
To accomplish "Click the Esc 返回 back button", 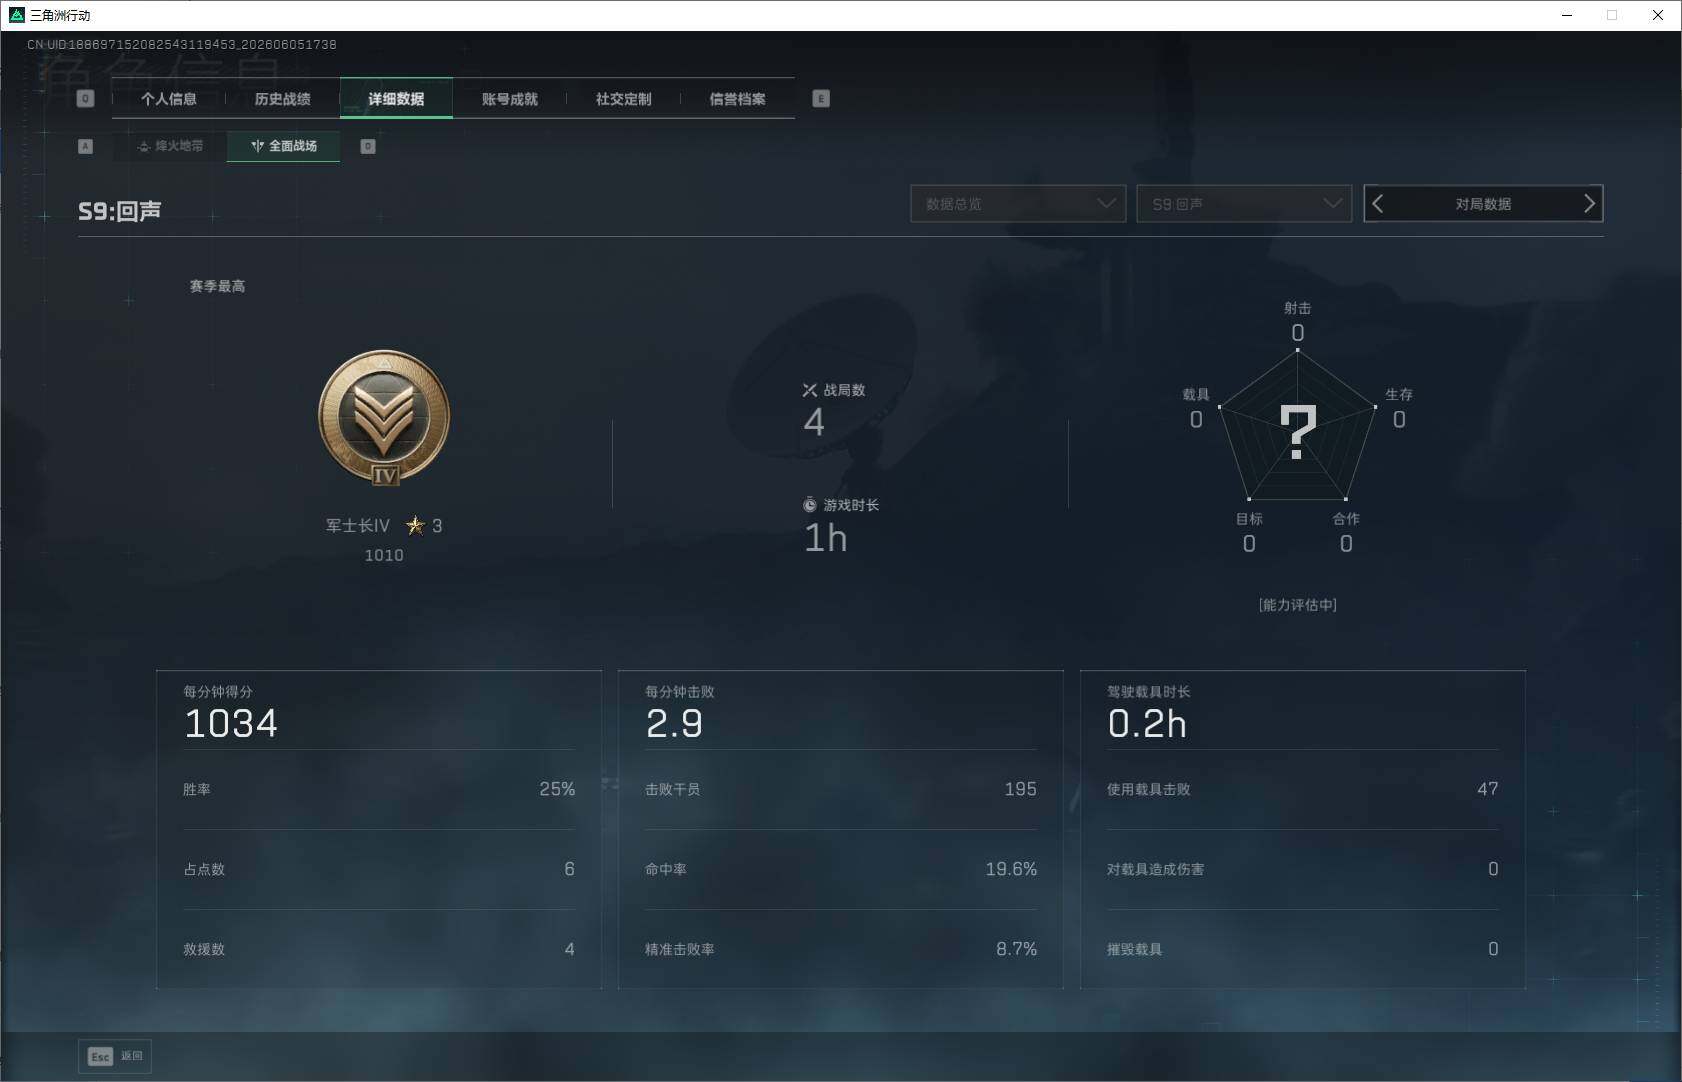I will coord(115,1056).
